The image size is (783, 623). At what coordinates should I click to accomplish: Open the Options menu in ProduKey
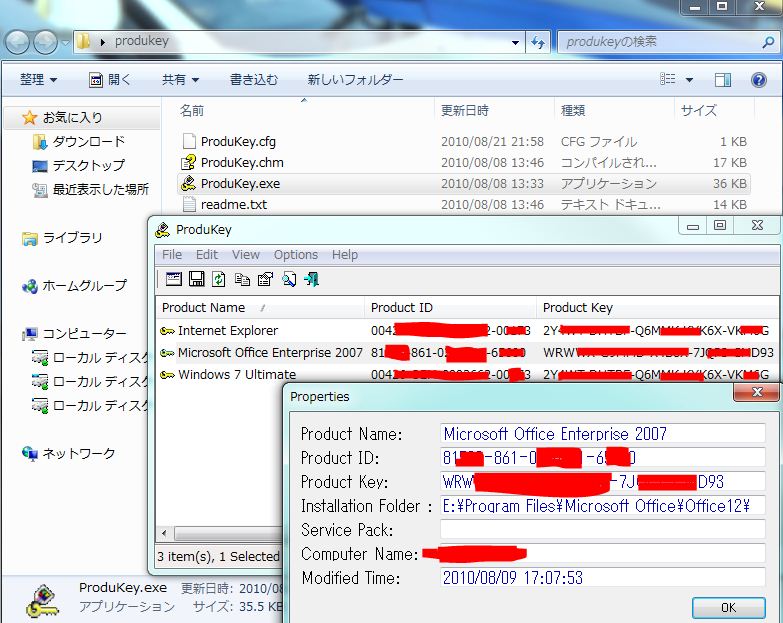(296, 255)
